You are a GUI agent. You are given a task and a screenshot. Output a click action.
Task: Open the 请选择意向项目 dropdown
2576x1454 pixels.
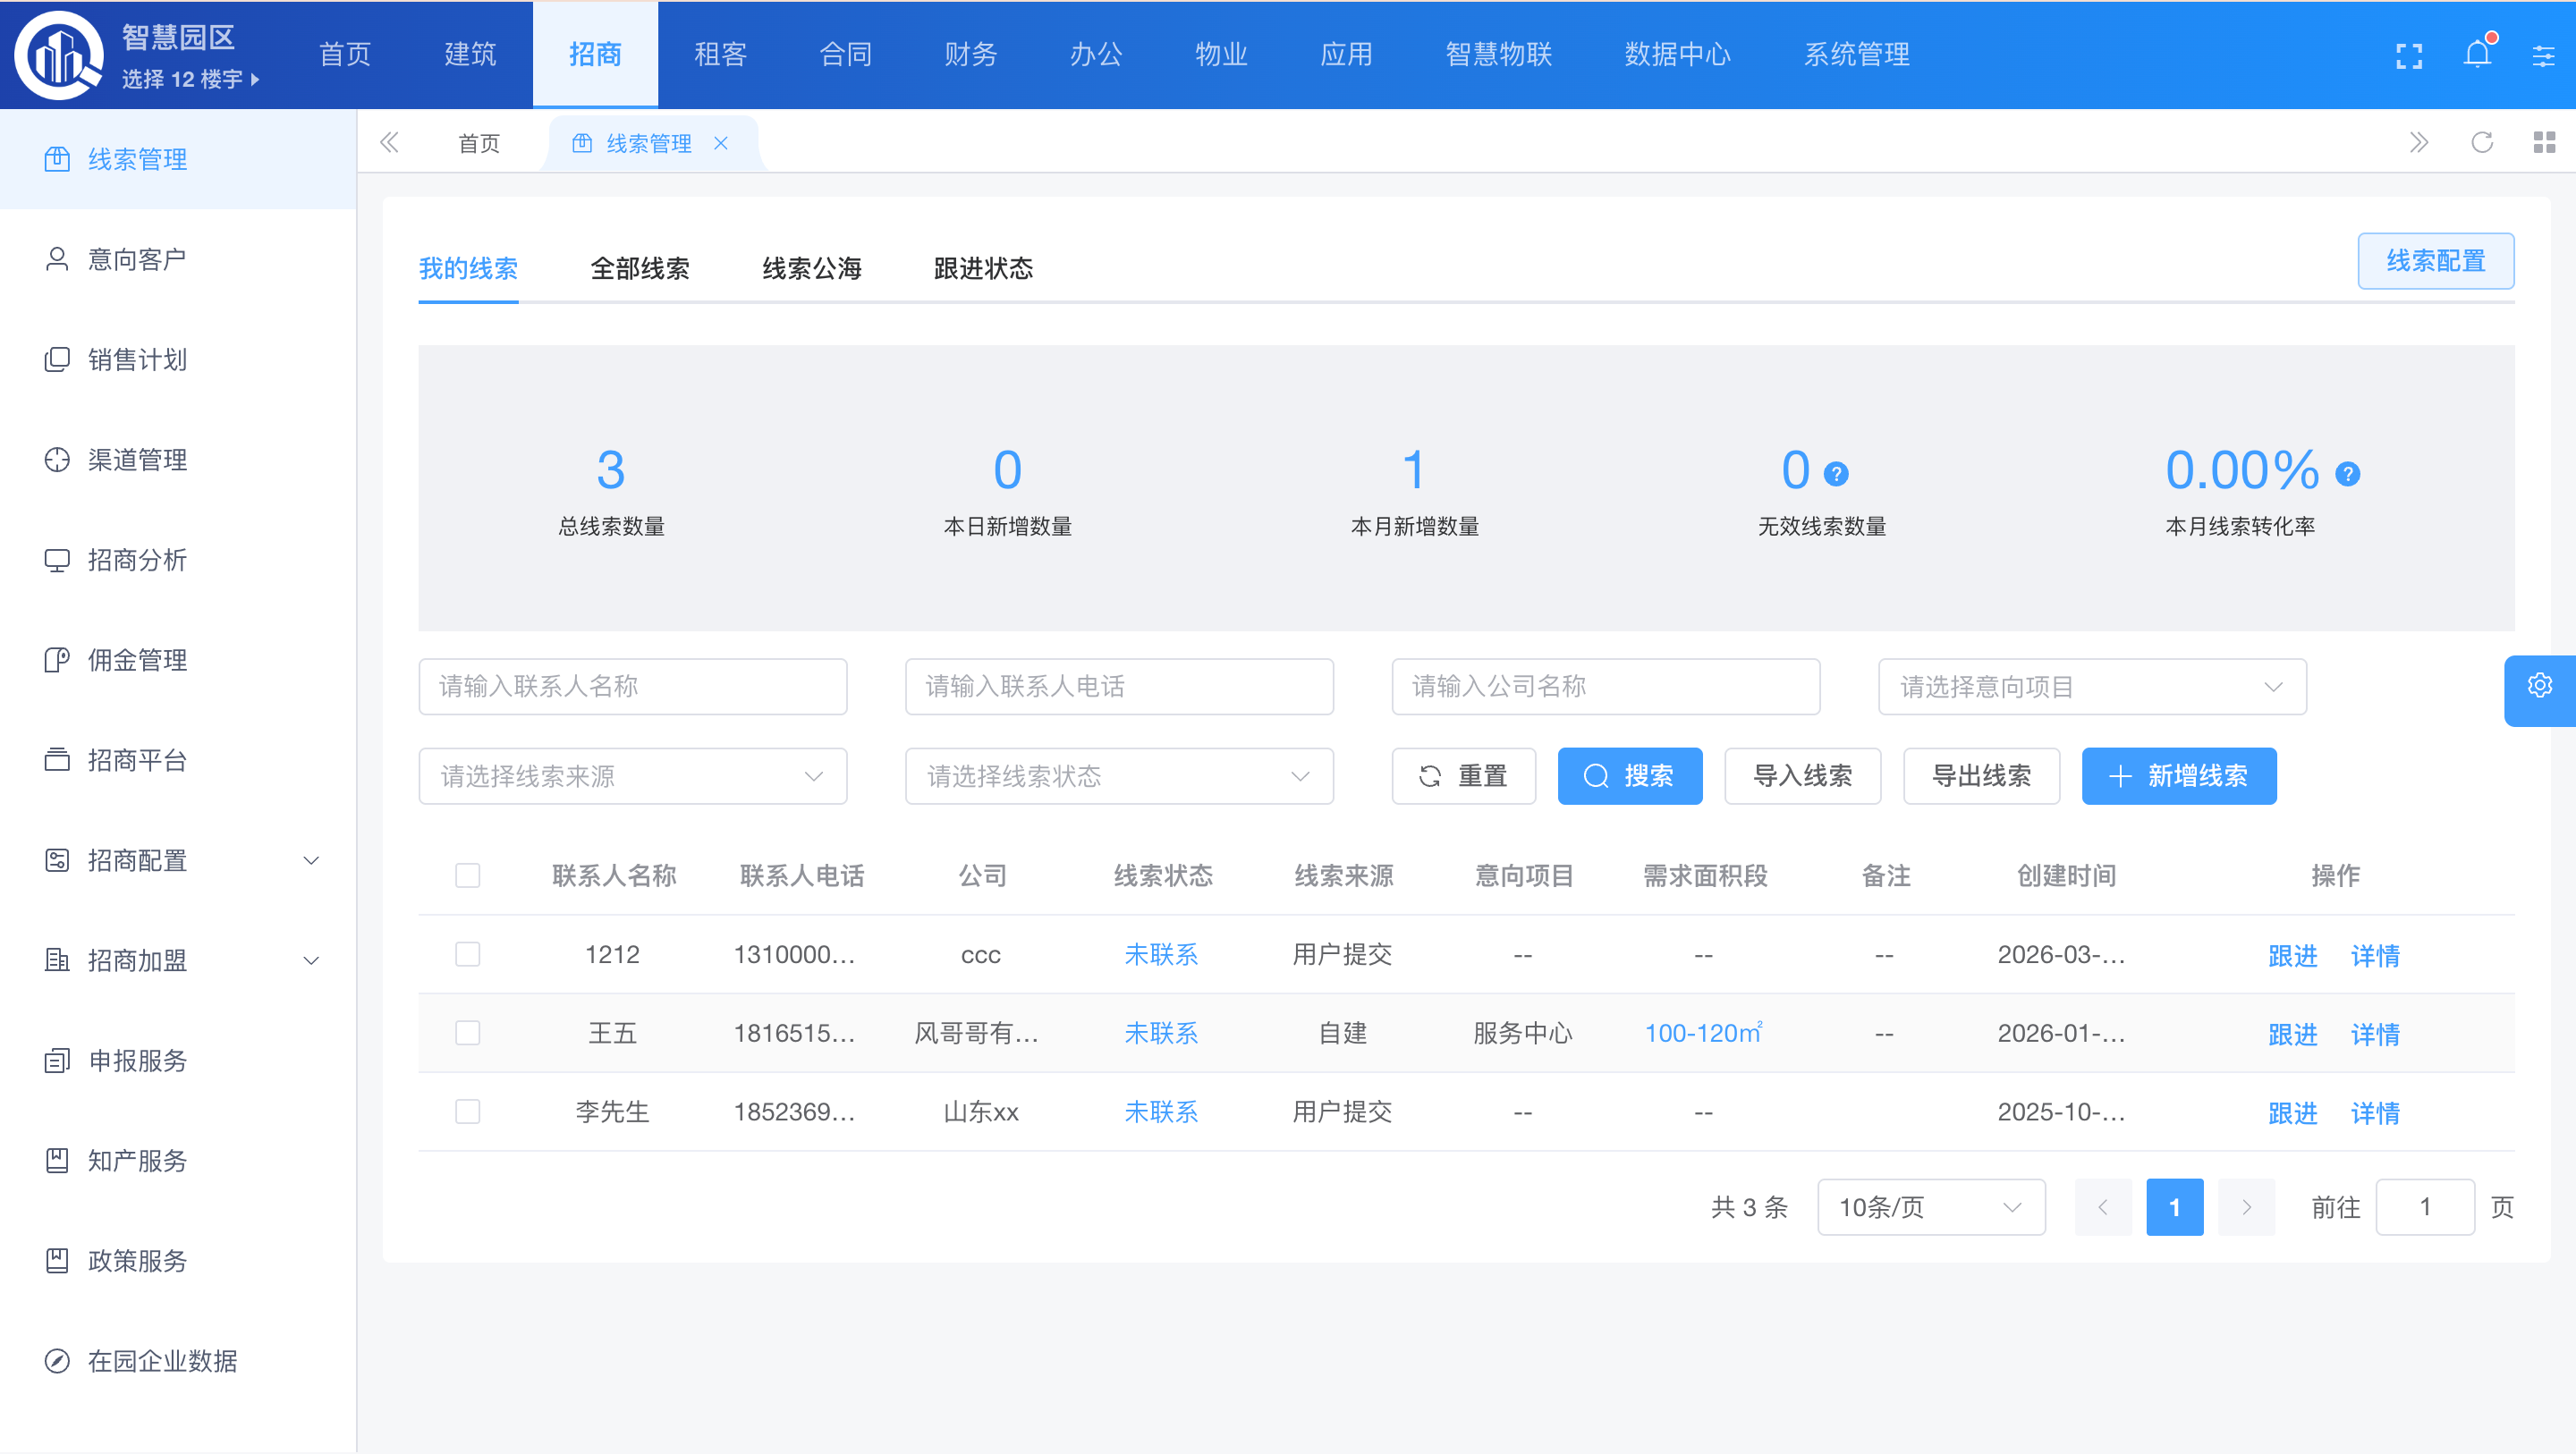pos(2091,687)
